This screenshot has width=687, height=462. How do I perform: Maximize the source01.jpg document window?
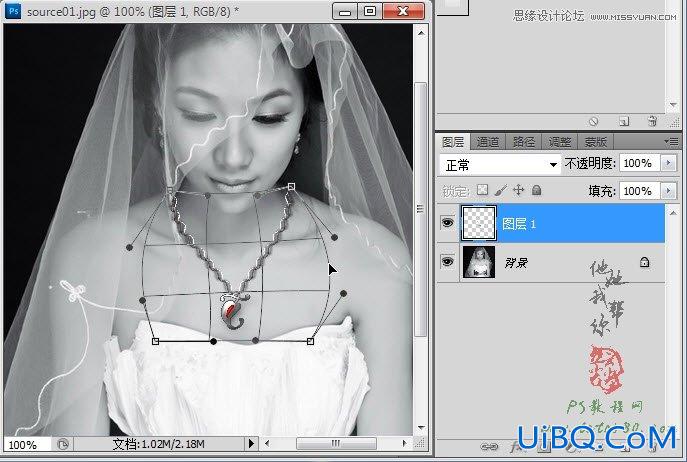pyautogui.click(x=370, y=11)
